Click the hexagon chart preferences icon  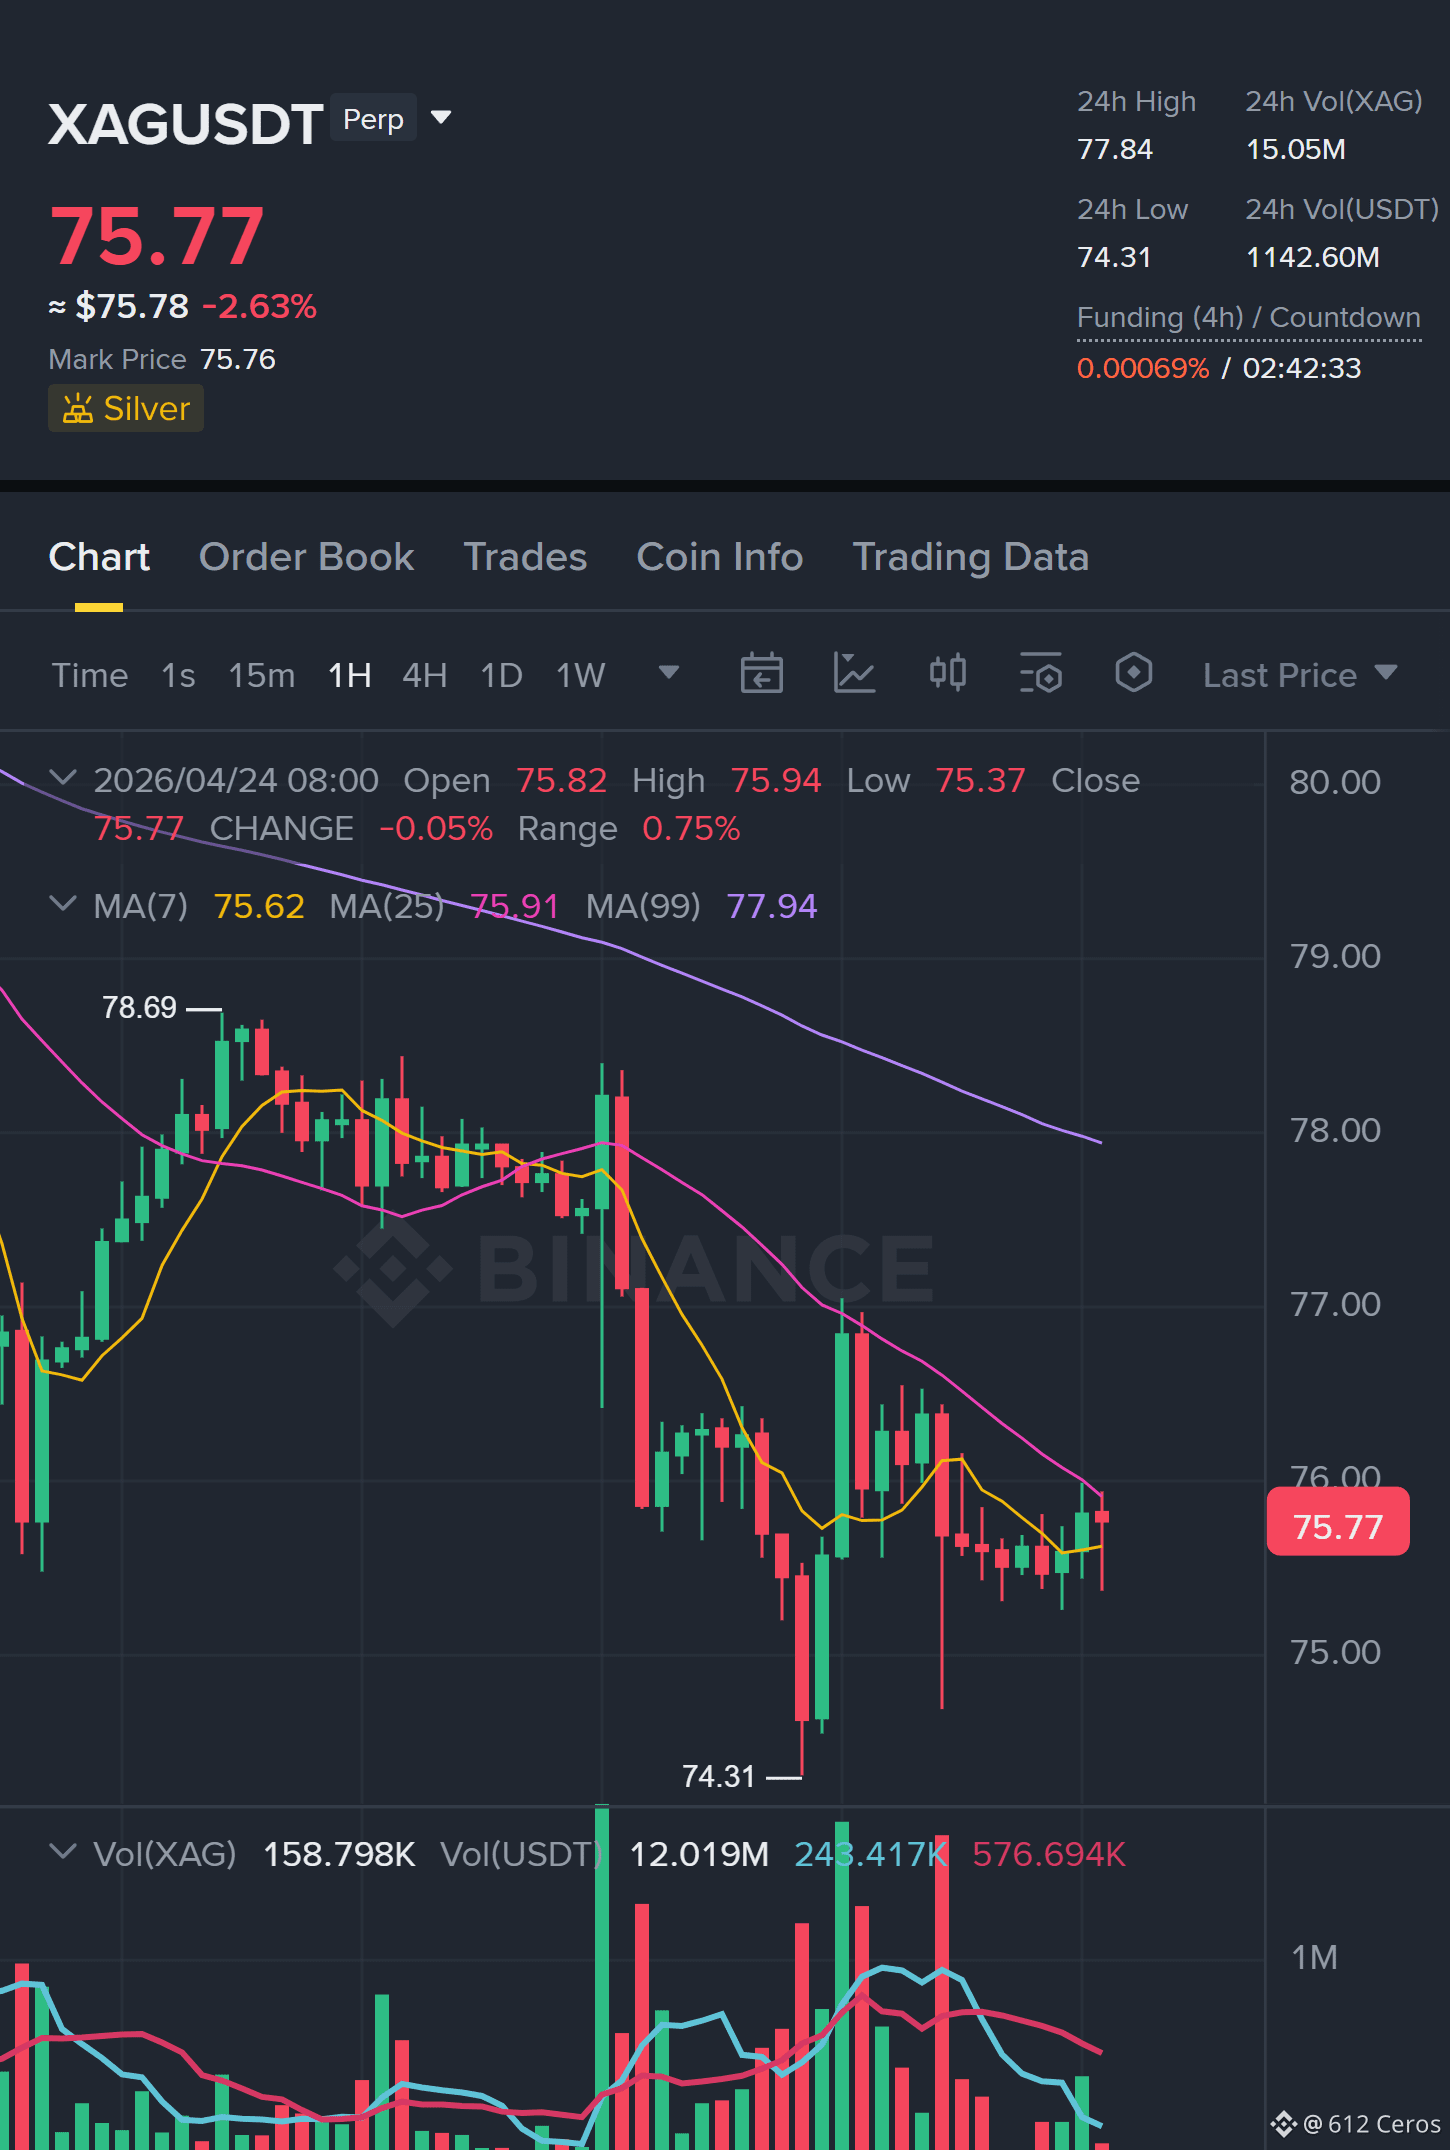click(1133, 673)
